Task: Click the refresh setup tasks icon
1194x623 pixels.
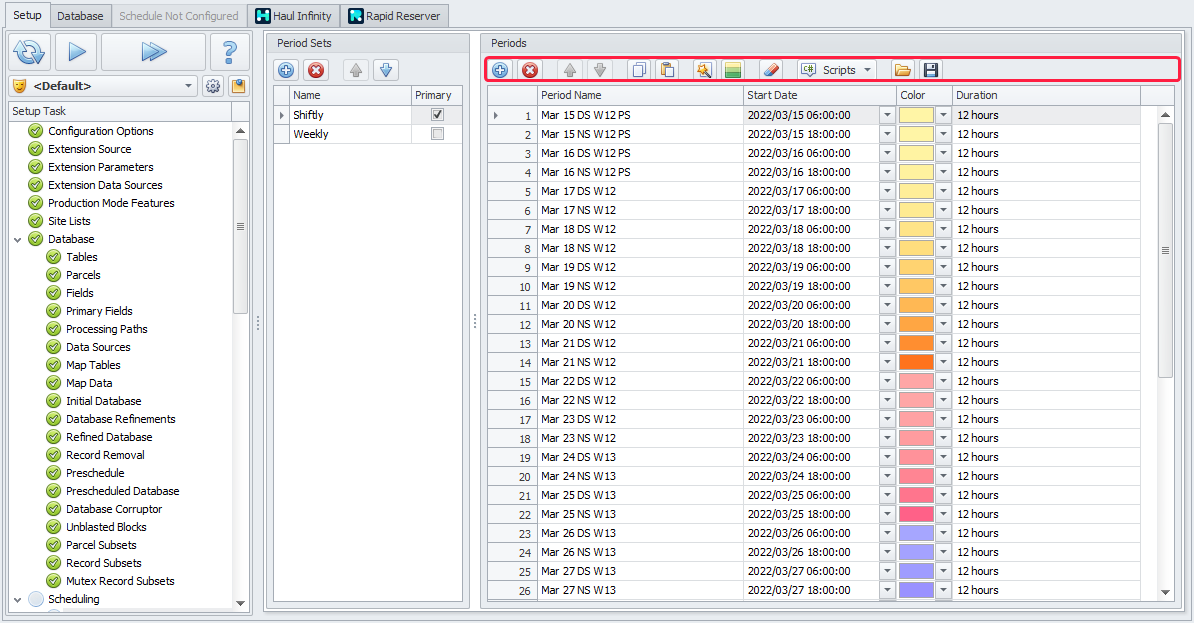Action: pyautogui.click(x=30, y=52)
